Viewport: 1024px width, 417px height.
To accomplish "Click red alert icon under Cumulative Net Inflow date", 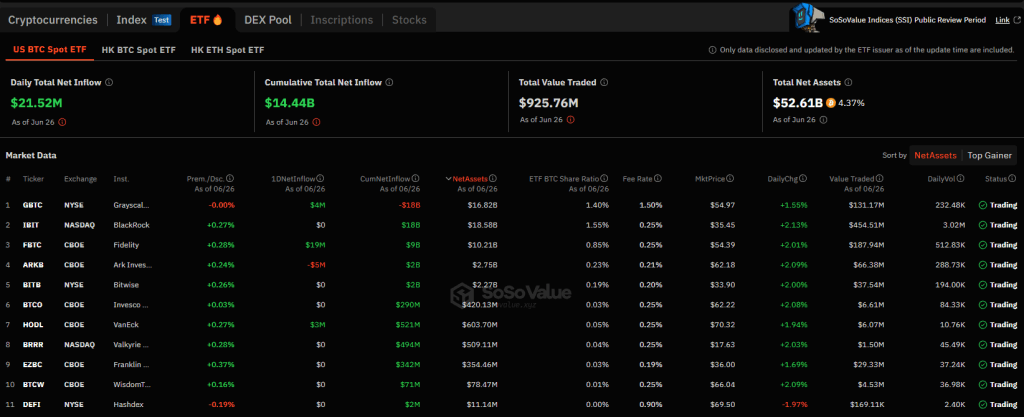I will 316,121.
